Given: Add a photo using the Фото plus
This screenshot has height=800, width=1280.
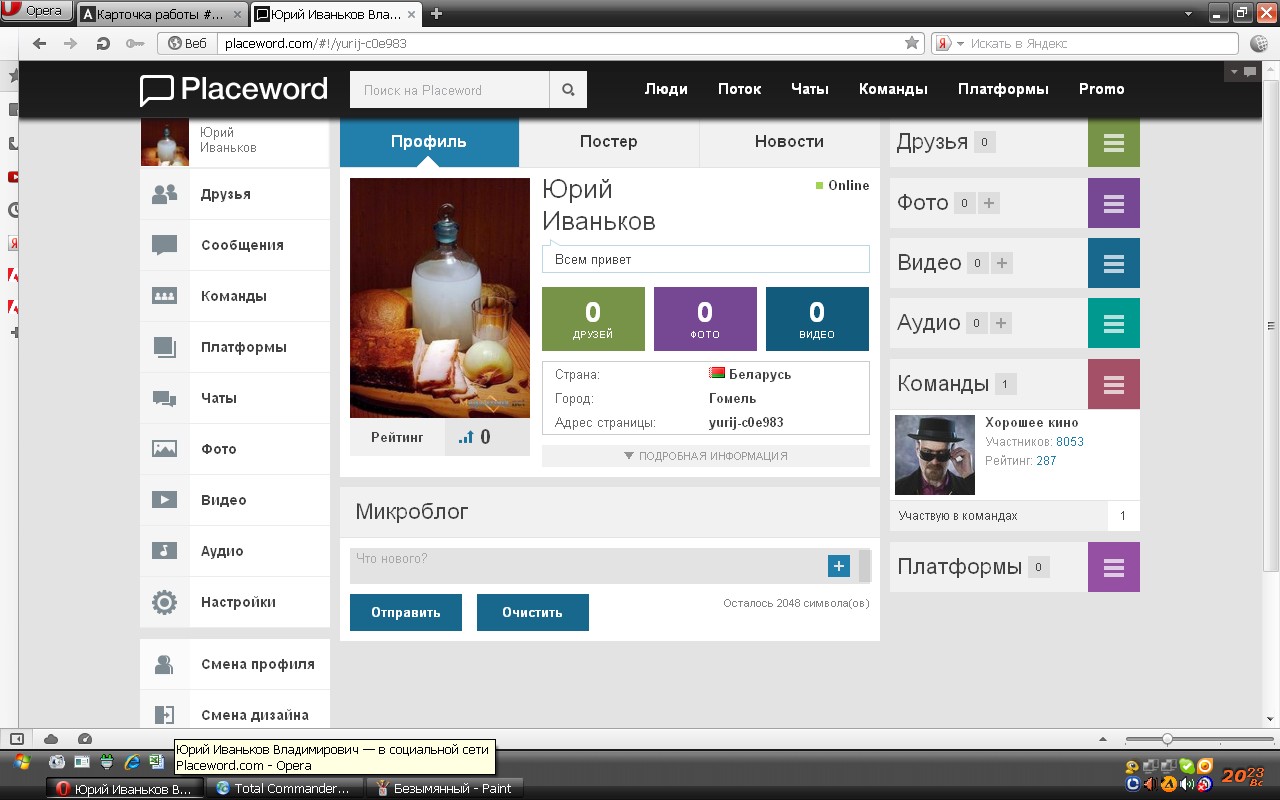Looking at the screenshot, I should 989,203.
